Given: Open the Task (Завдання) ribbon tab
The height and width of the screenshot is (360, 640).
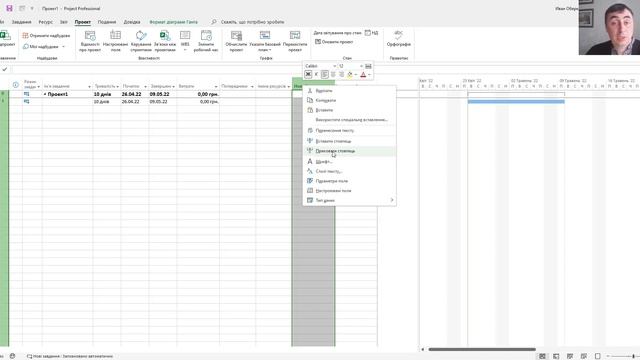Looking at the screenshot, I should [21, 22].
